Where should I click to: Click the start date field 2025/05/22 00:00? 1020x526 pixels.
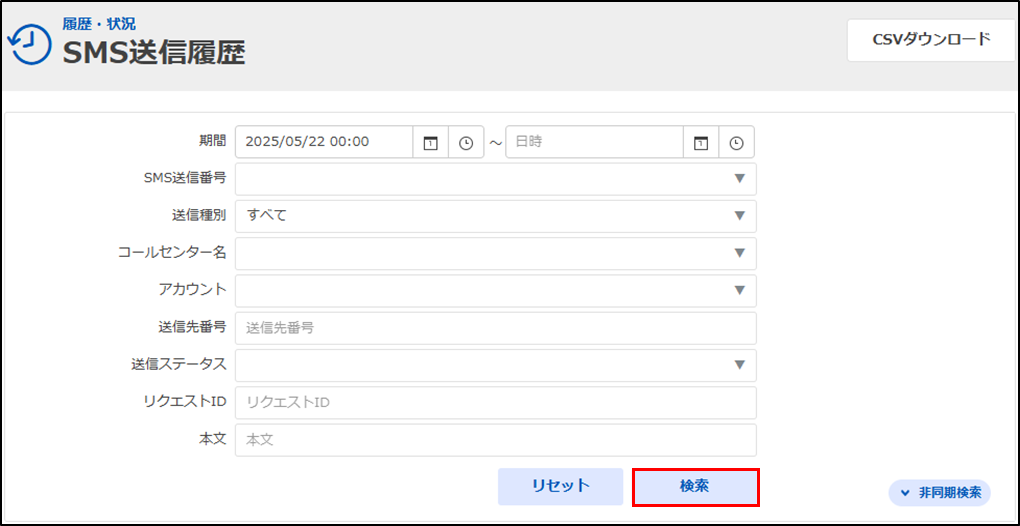(324, 142)
